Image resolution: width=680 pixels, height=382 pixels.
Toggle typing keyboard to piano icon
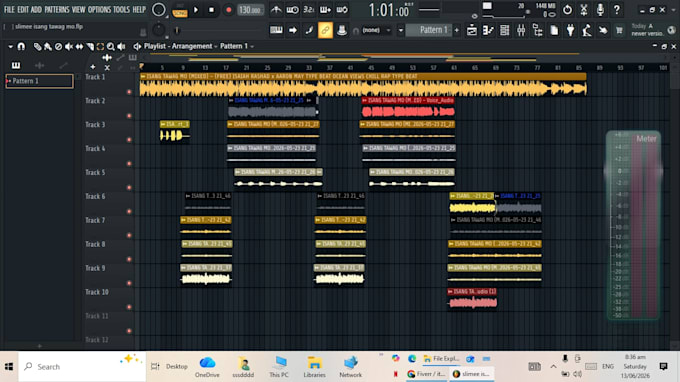pos(276,30)
